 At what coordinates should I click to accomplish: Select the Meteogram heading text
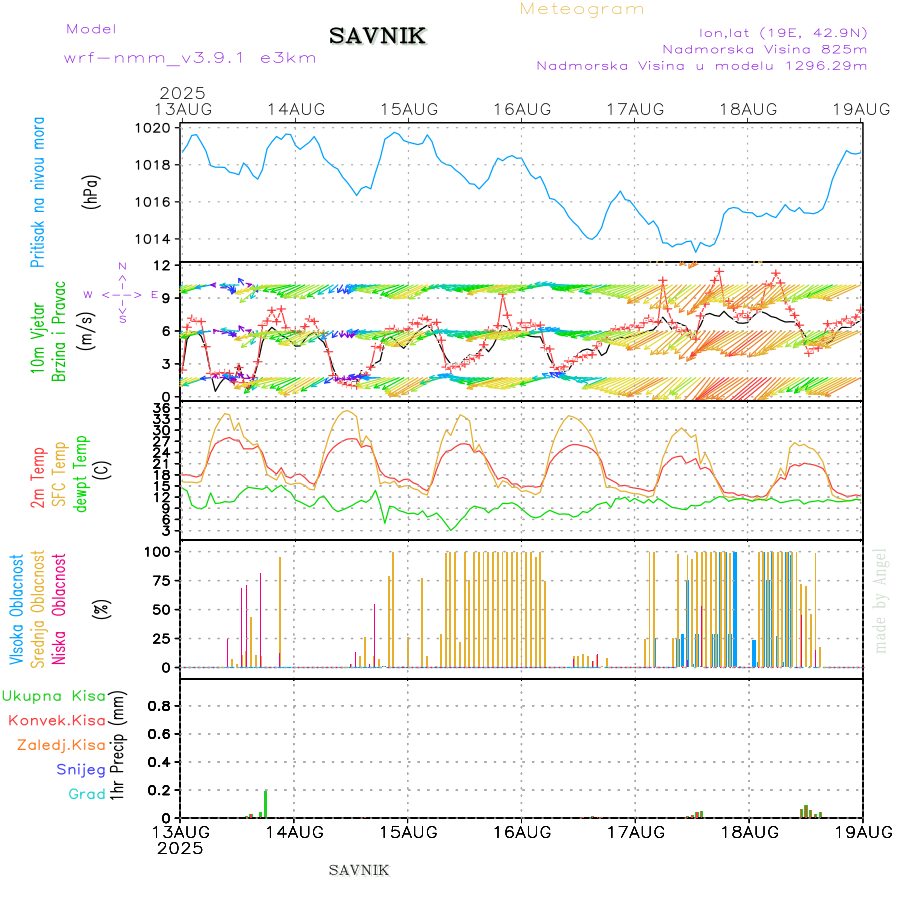(x=582, y=9)
